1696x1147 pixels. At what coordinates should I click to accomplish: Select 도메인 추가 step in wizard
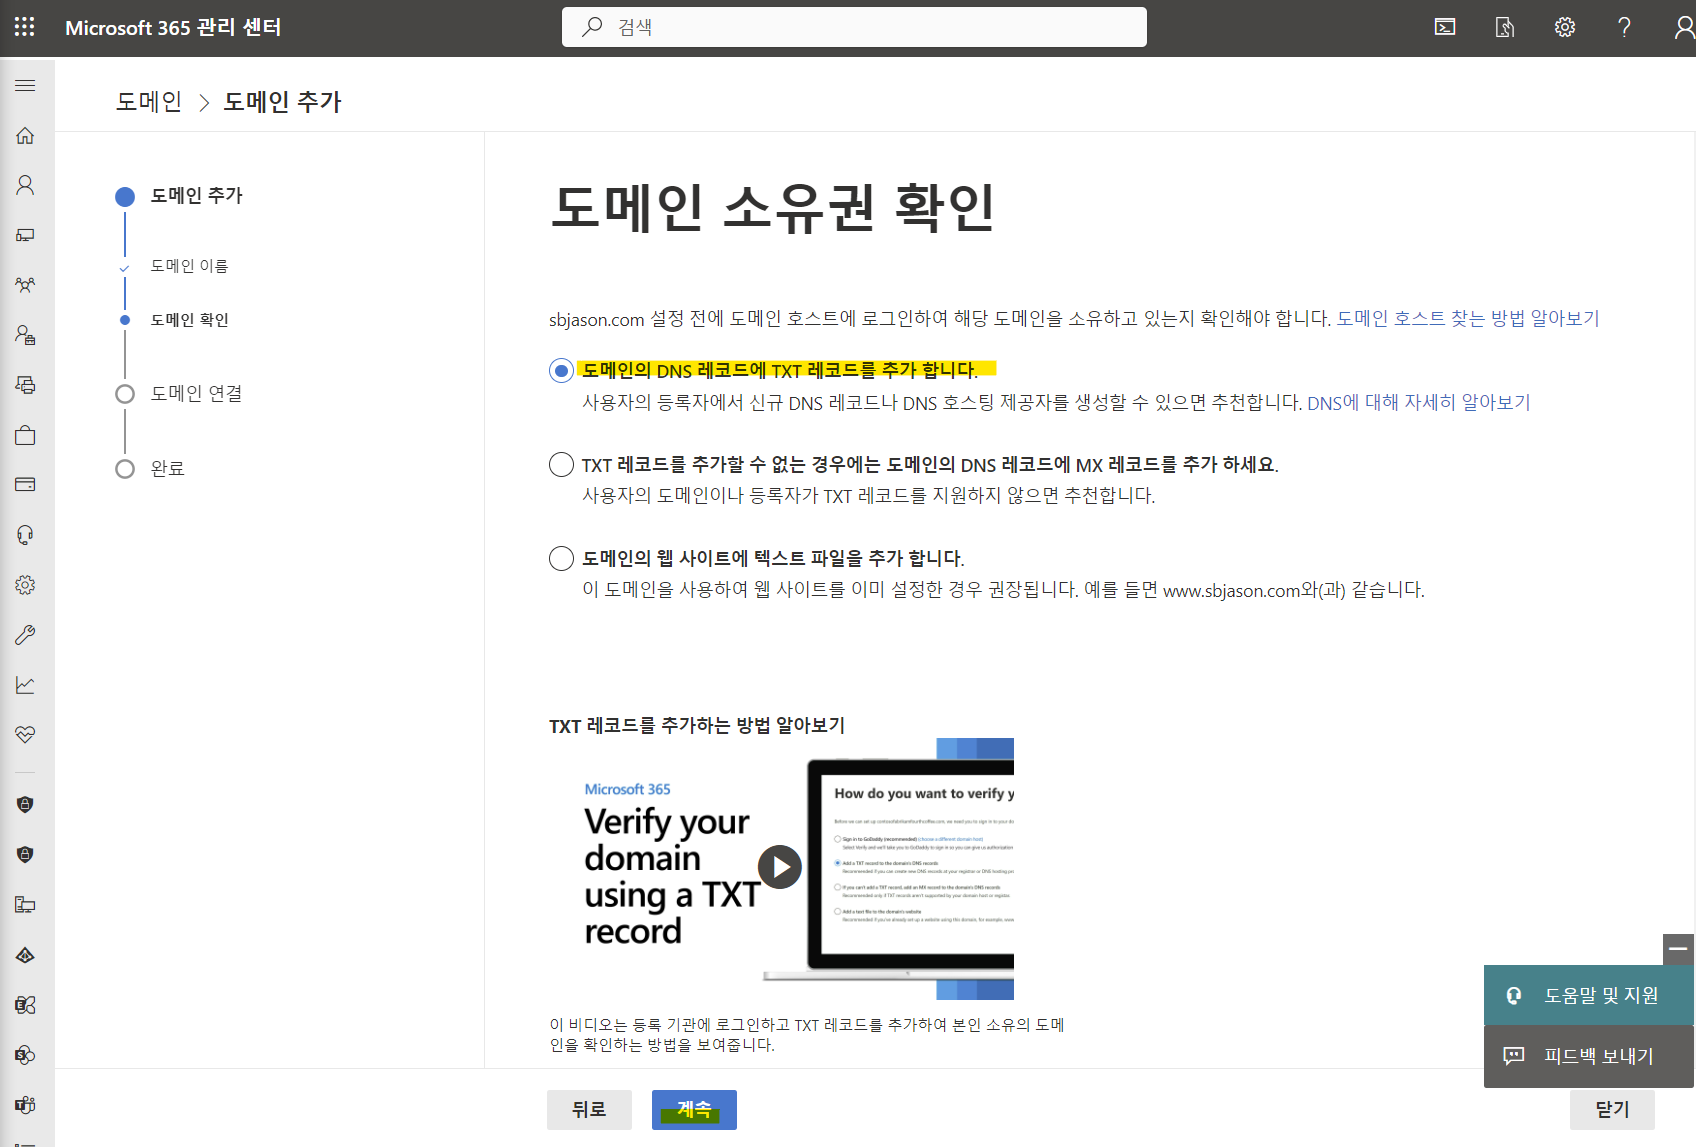coord(196,196)
